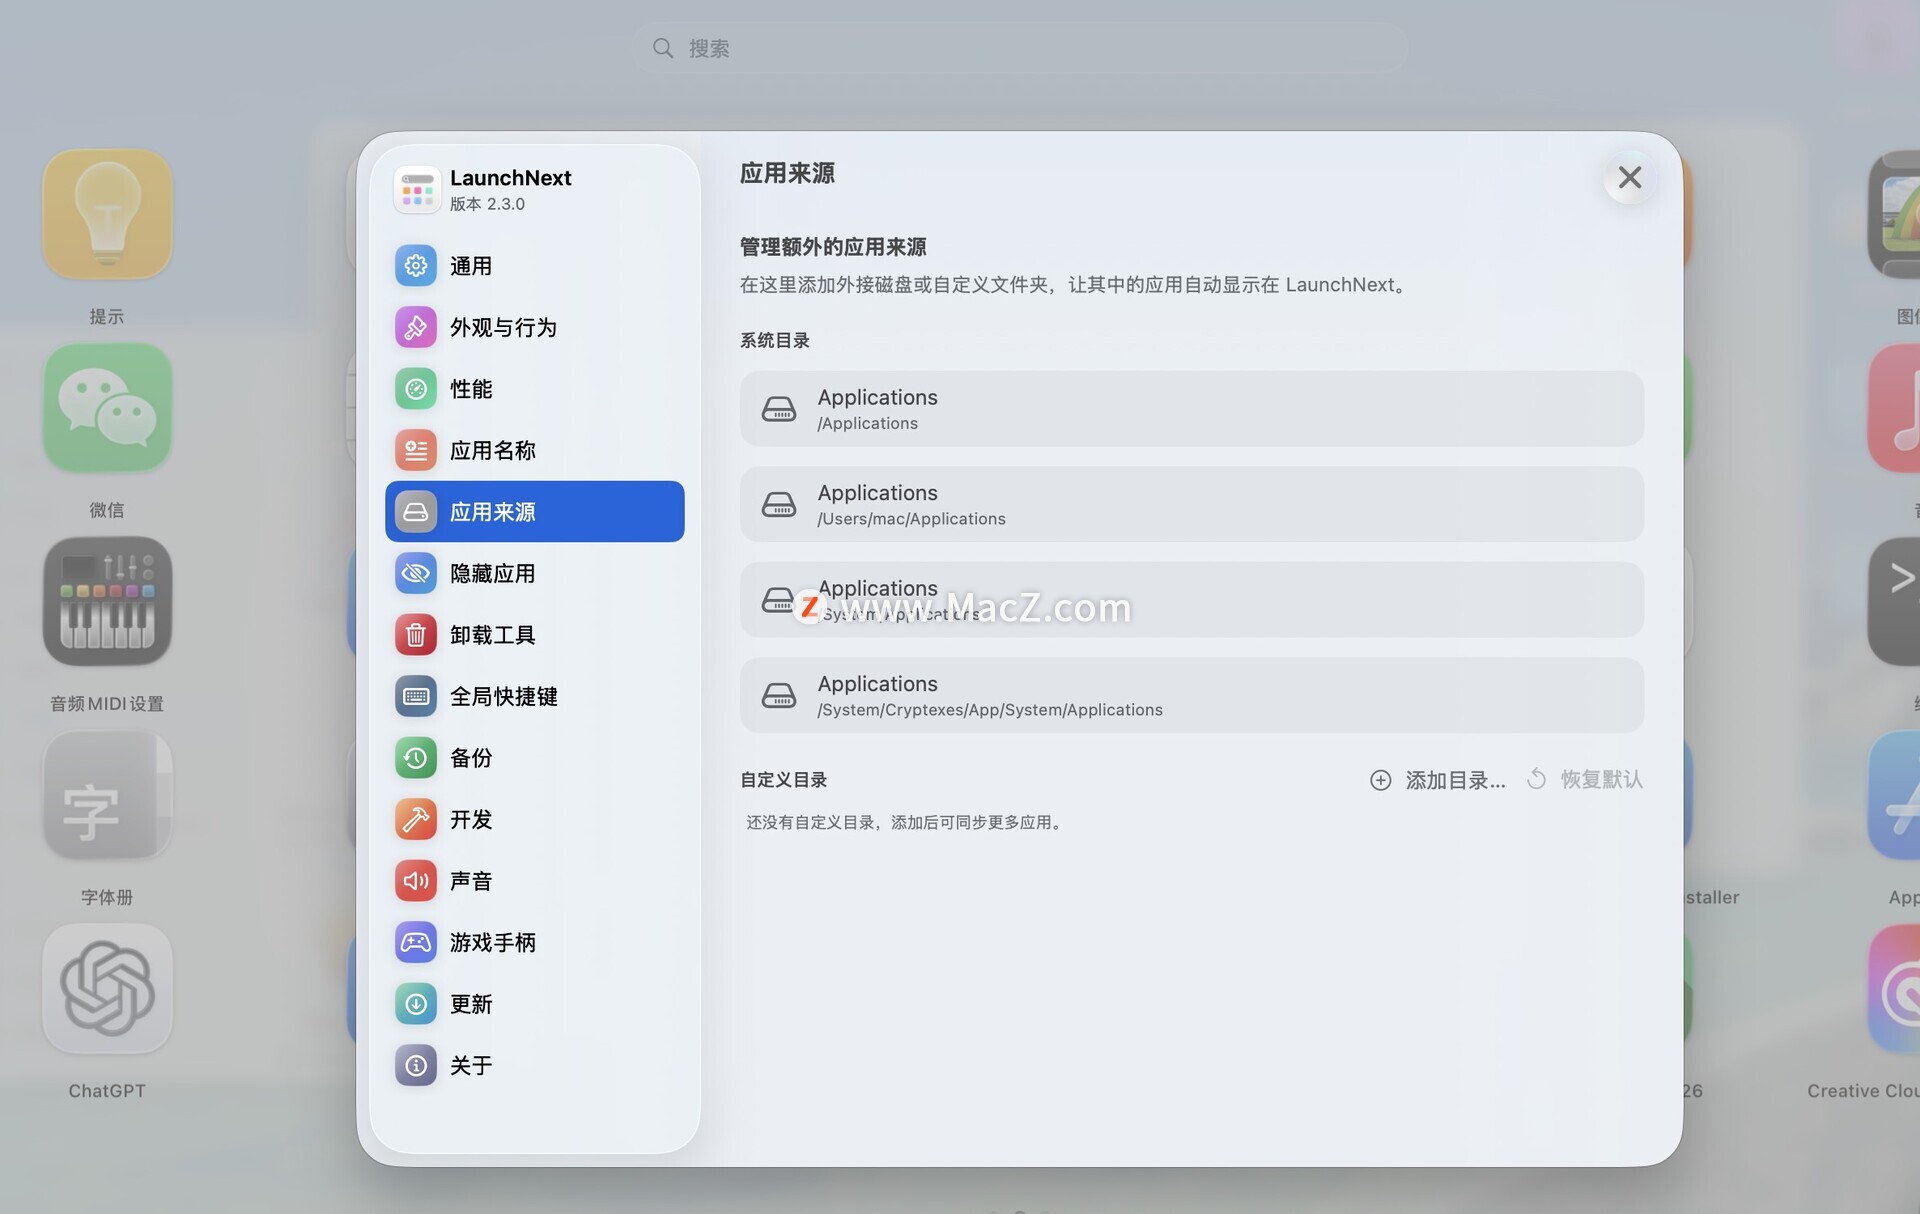Switch to the 备份 backup section

[x=471, y=758]
